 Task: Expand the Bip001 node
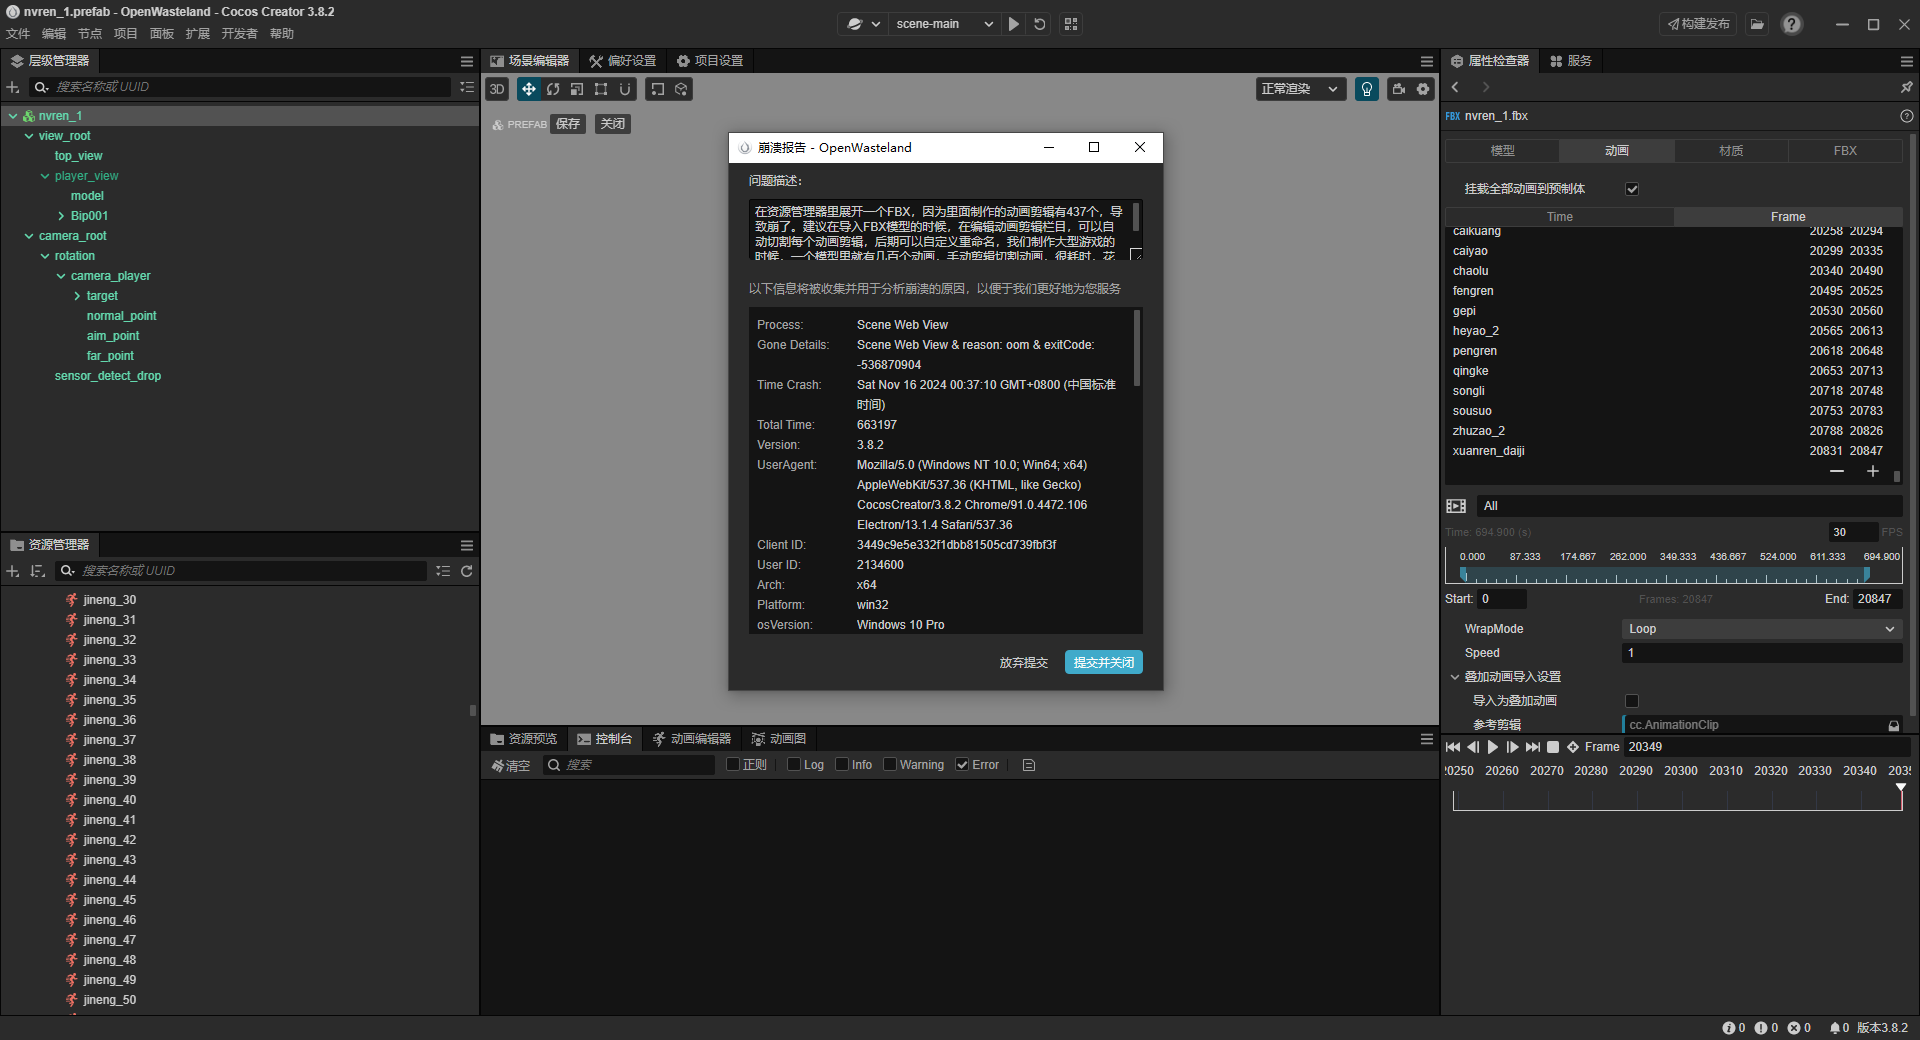click(x=61, y=216)
